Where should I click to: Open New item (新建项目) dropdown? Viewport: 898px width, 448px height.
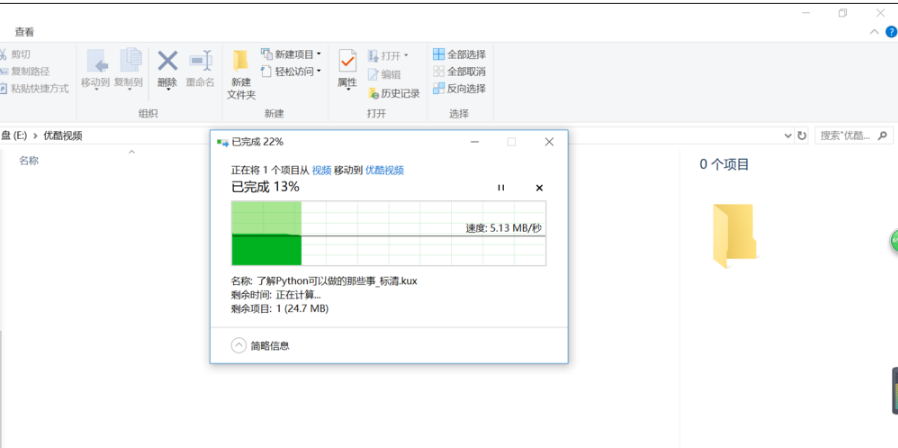(x=291, y=54)
